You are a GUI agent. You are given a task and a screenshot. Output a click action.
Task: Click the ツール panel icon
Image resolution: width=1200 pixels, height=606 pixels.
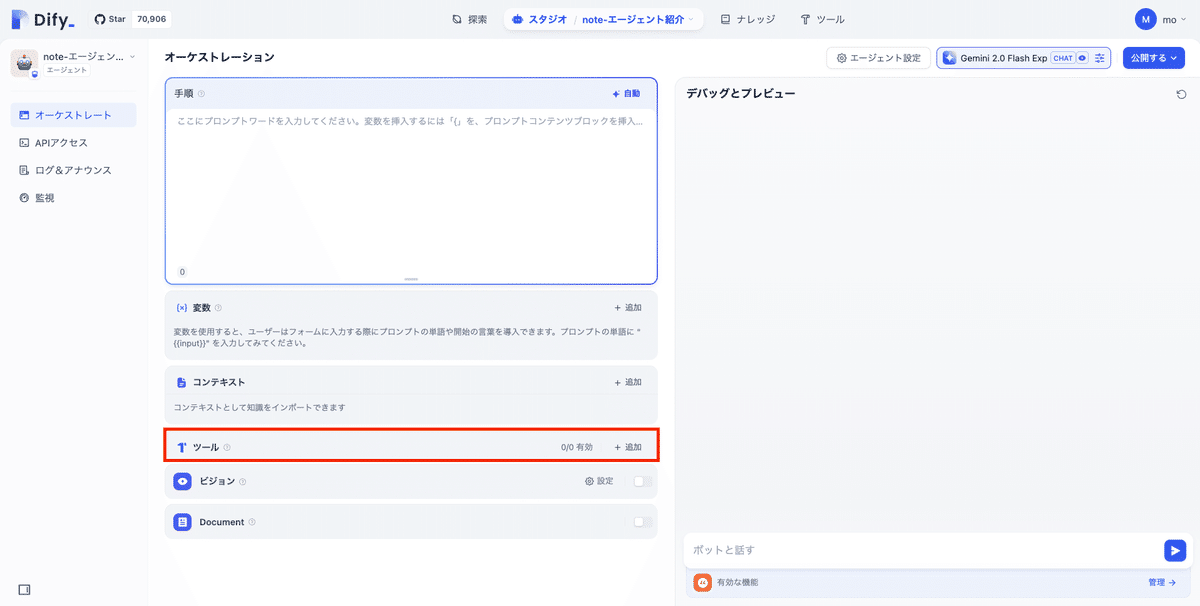(x=180, y=447)
